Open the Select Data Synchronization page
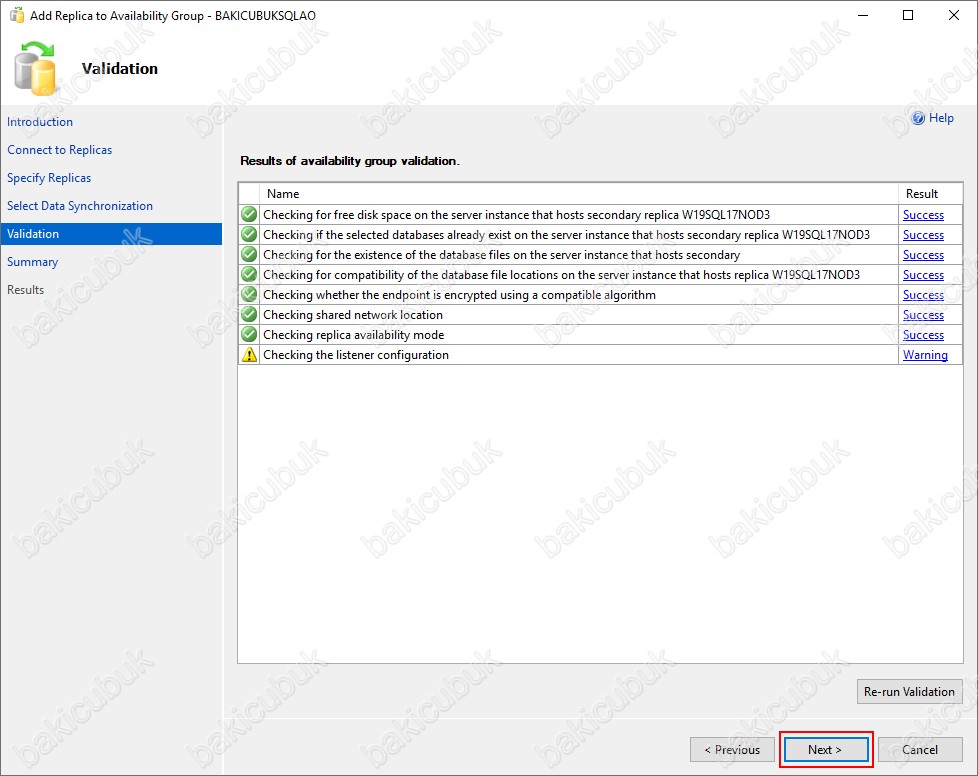The width and height of the screenshot is (978, 776). 80,206
